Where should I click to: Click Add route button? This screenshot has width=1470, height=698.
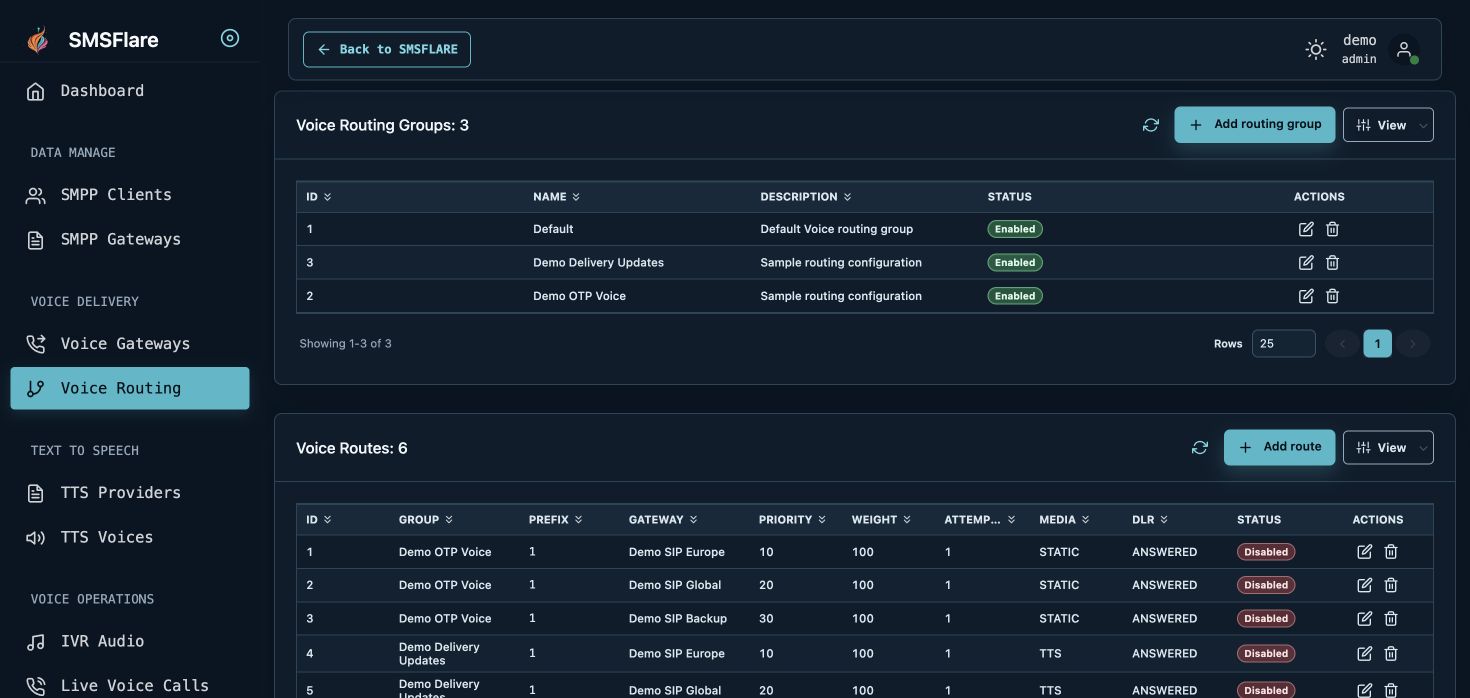[x=1280, y=448]
